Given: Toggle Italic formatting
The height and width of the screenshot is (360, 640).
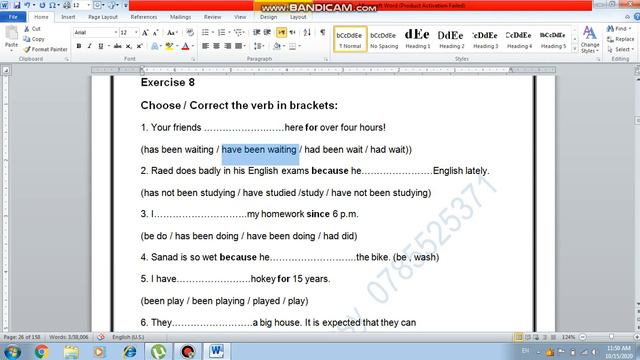Looking at the screenshot, I should (89, 46).
